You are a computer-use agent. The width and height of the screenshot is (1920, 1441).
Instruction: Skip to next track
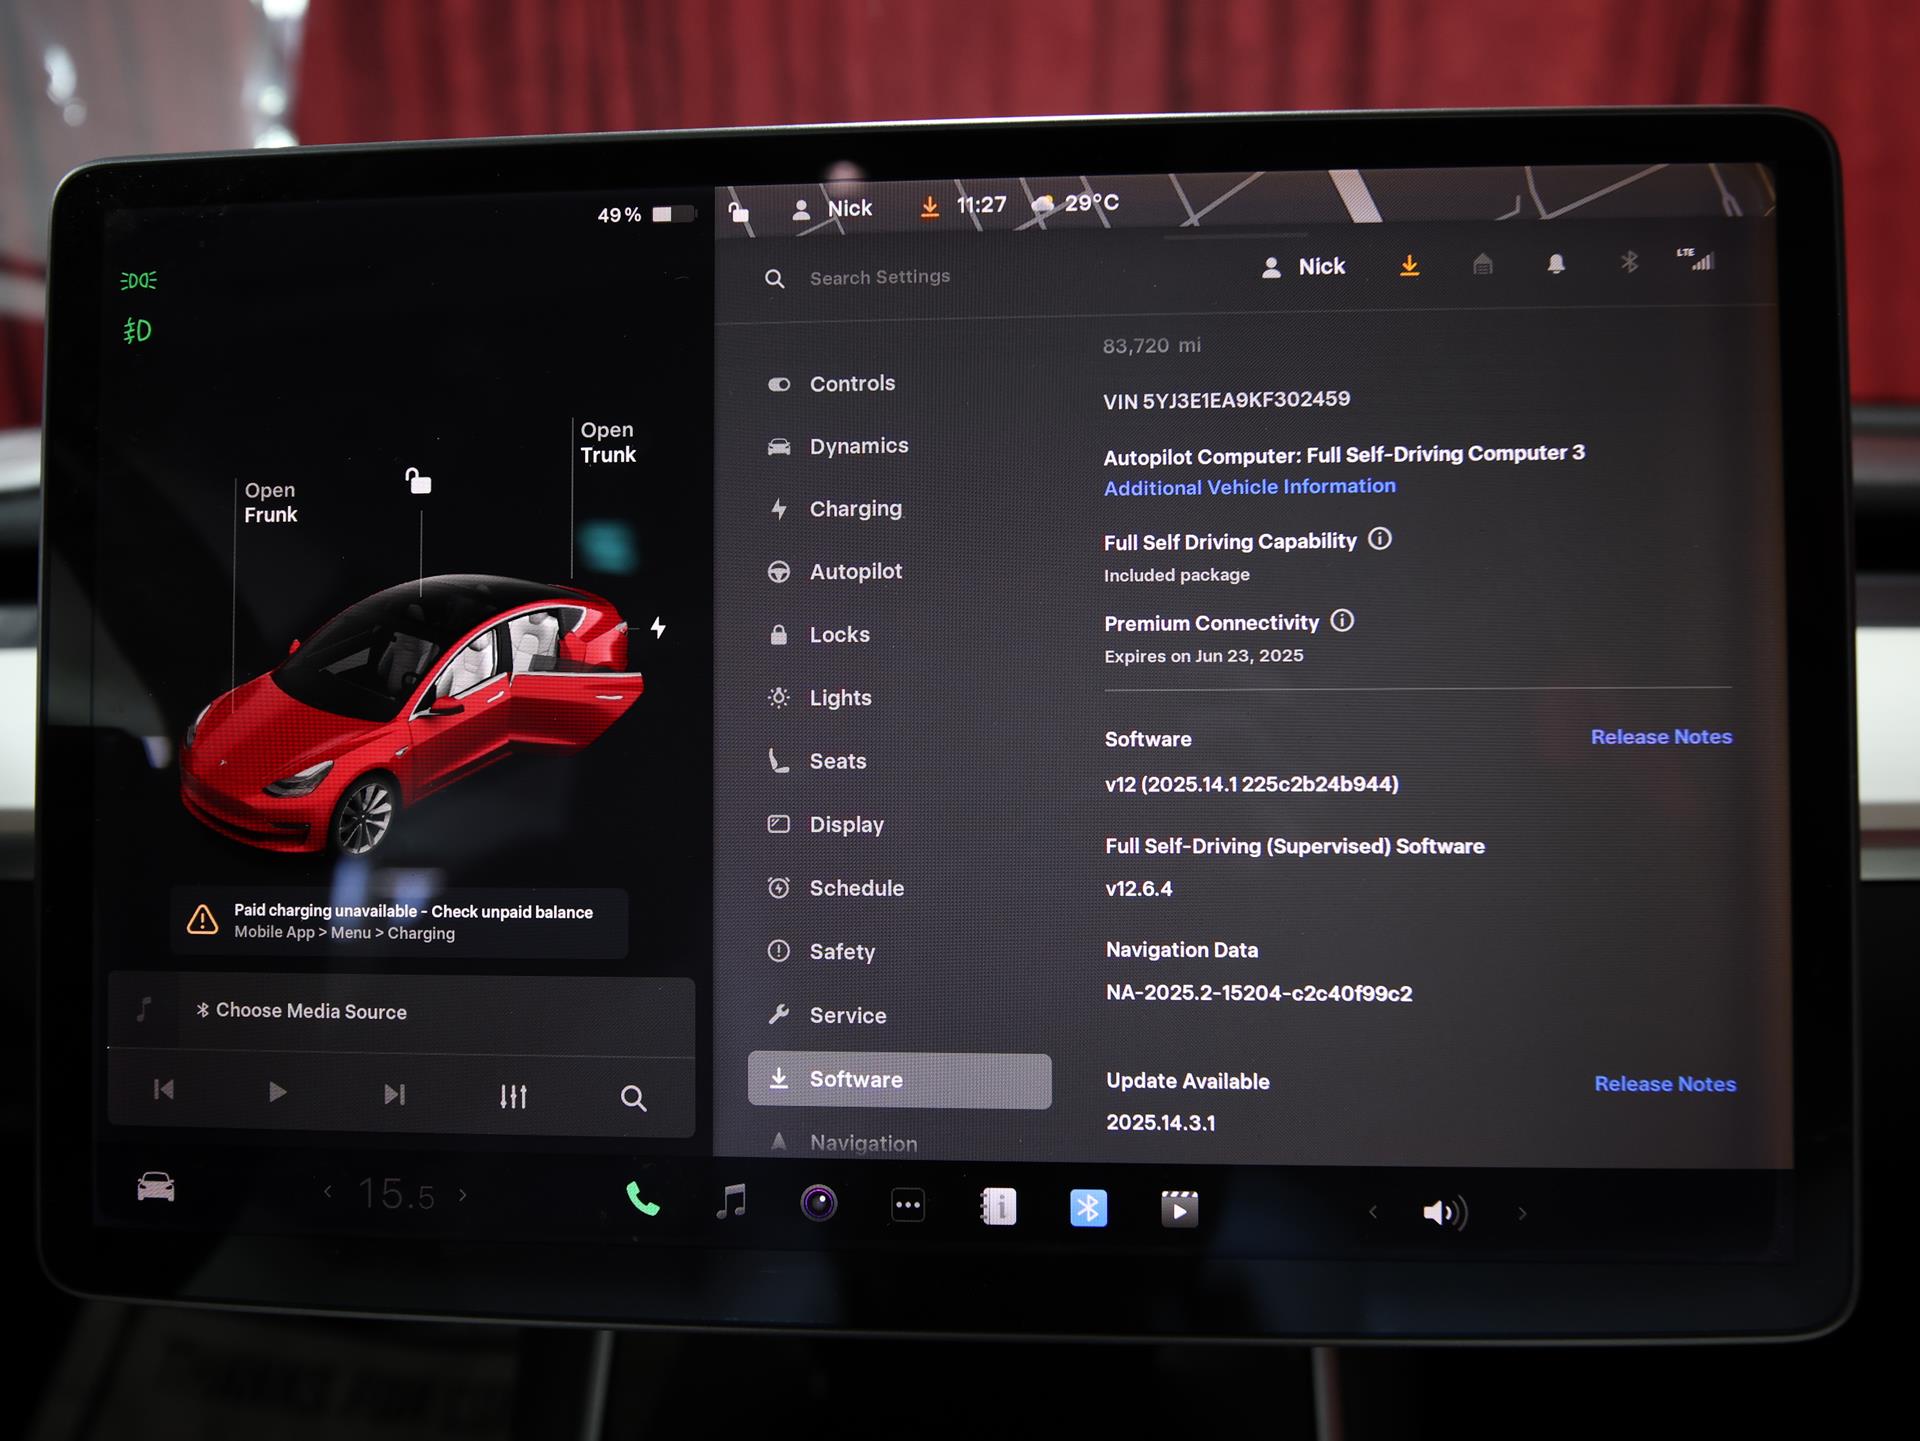tap(395, 1094)
